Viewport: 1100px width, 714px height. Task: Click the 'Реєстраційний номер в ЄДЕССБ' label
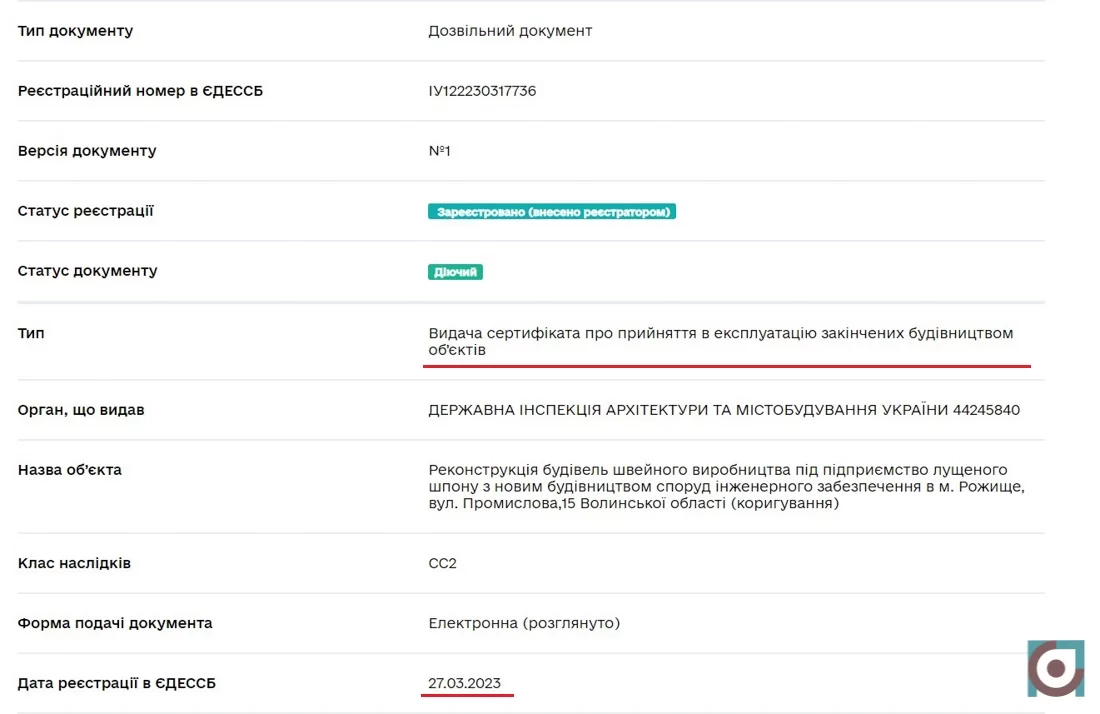(x=140, y=91)
